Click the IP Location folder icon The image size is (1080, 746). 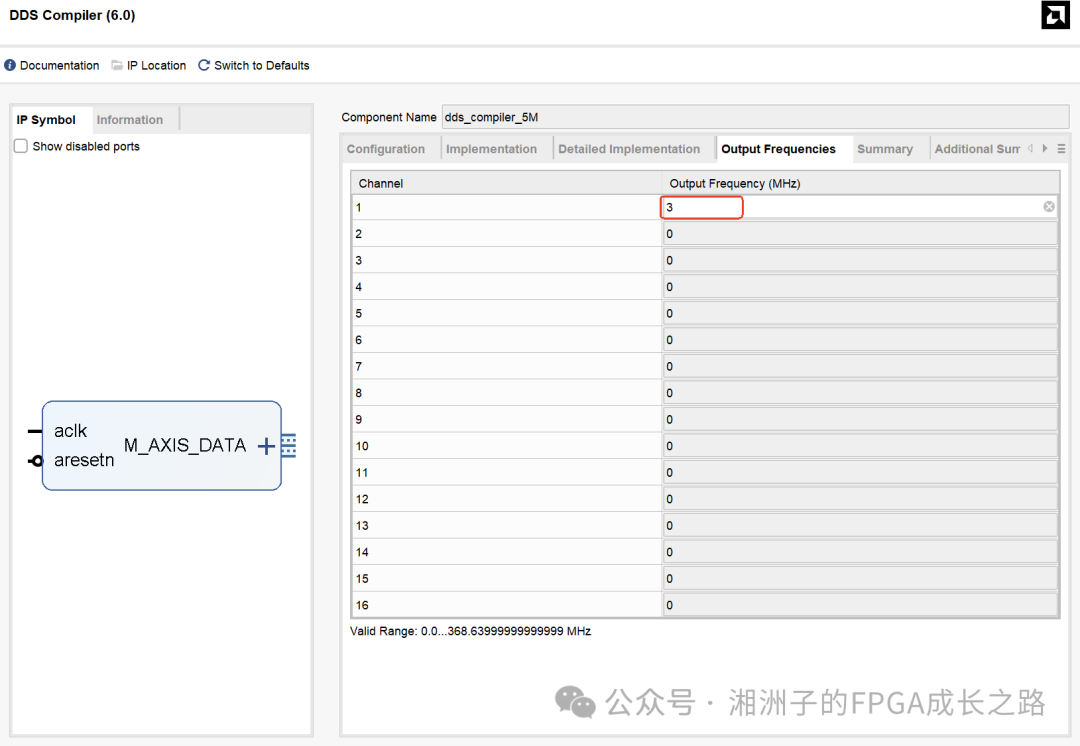click(x=117, y=65)
